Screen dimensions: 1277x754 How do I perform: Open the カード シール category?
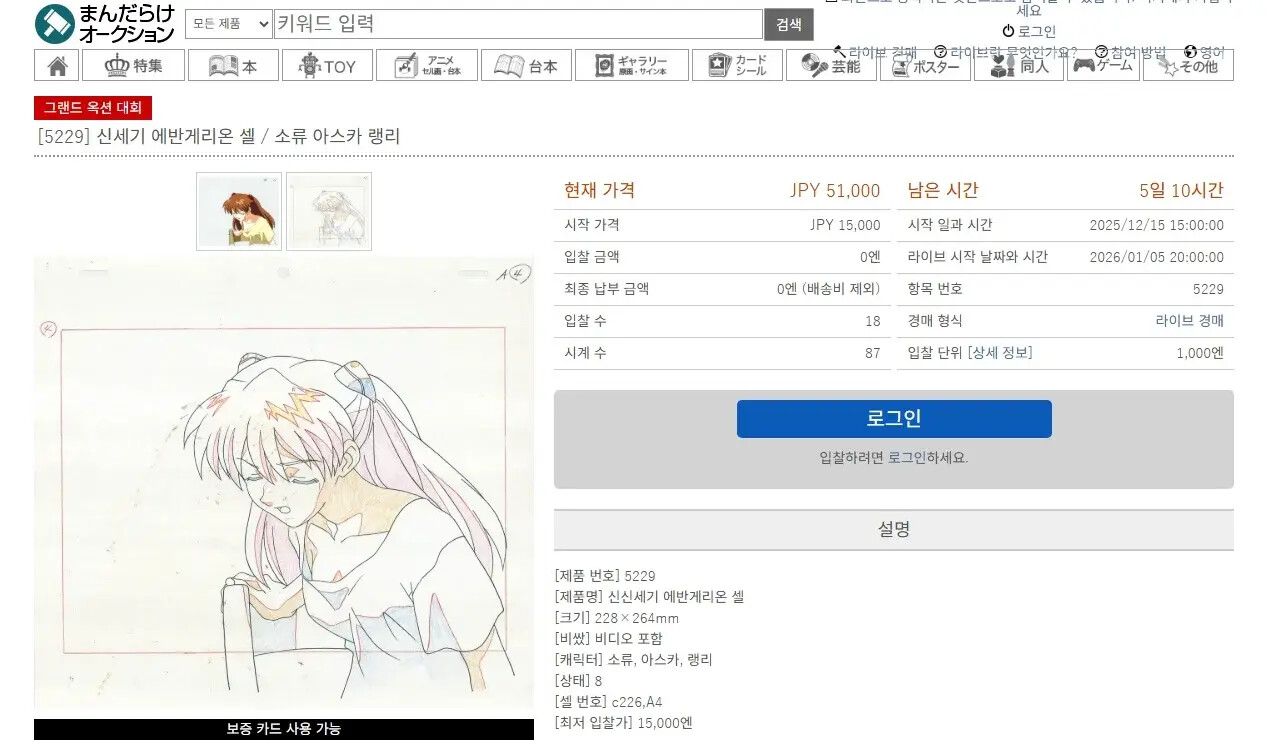[737, 65]
